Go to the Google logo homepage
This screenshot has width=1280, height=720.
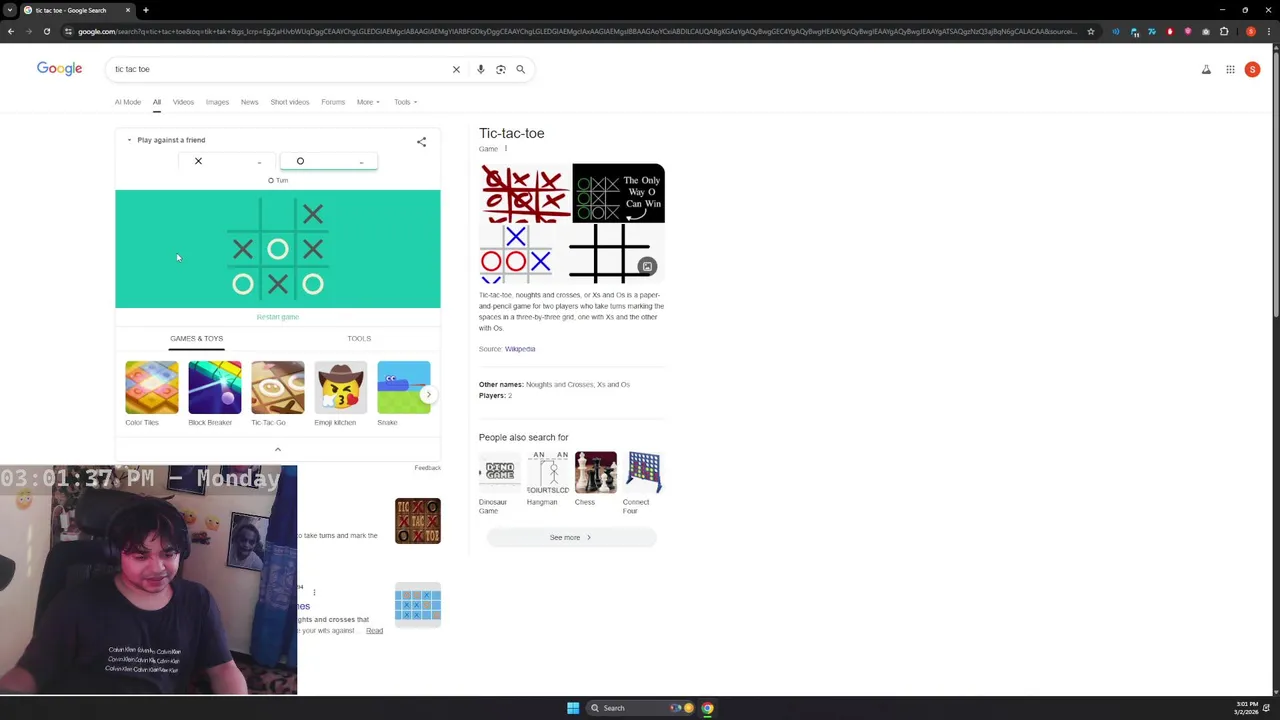point(59,68)
